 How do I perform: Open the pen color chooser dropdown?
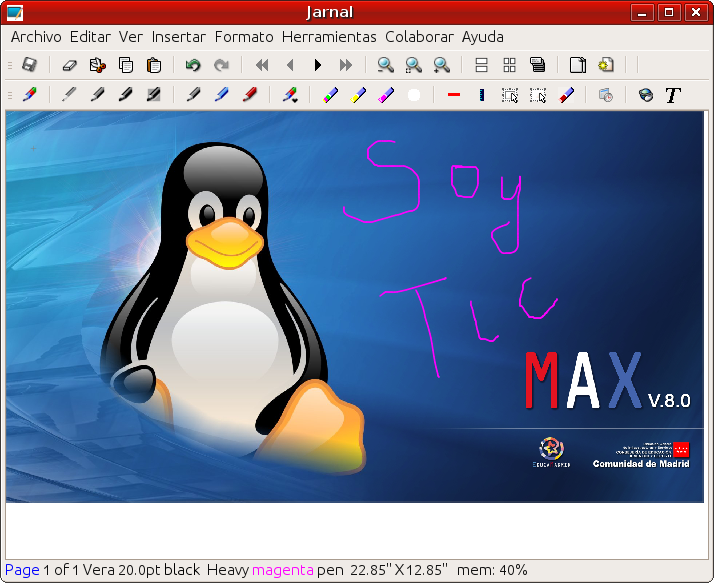coord(290,95)
